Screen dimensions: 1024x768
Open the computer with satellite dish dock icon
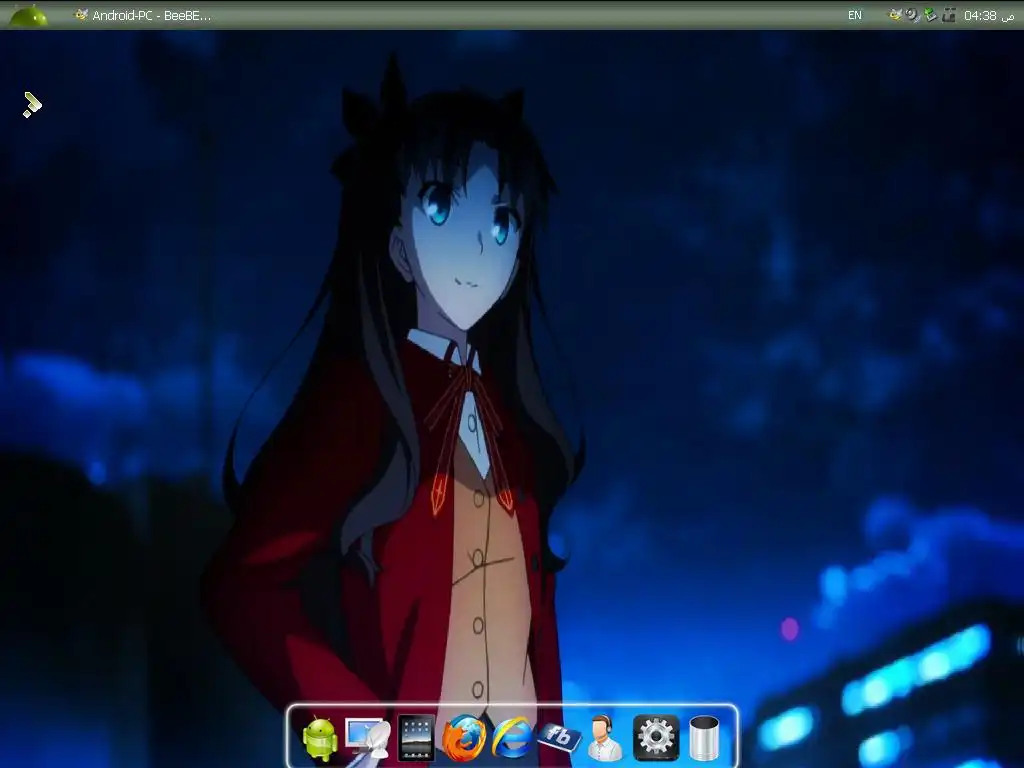point(368,739)
